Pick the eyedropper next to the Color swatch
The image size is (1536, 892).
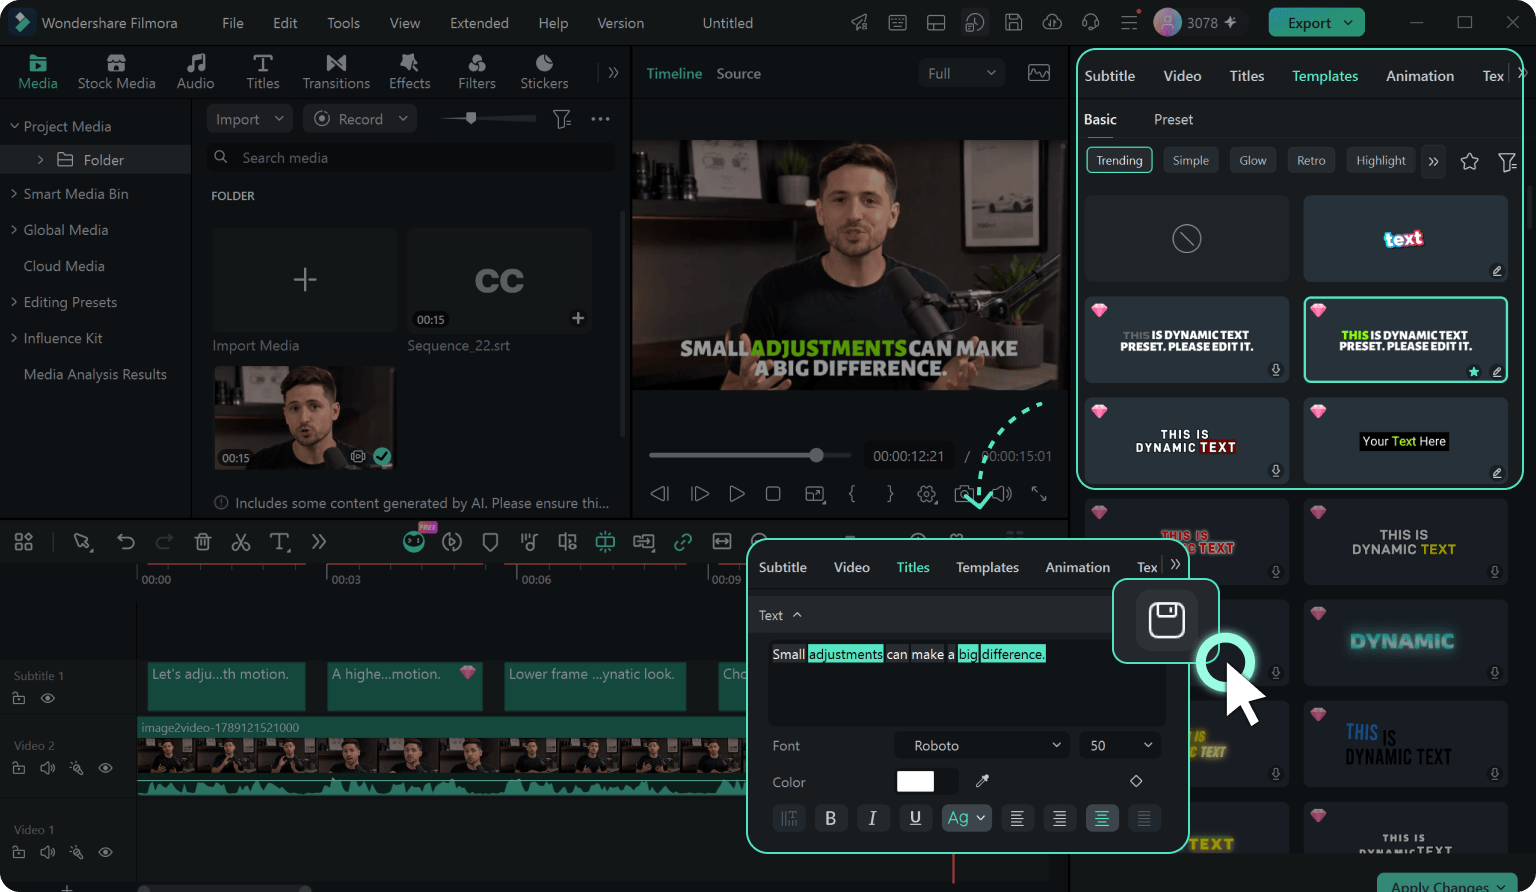tap(982, 781)
